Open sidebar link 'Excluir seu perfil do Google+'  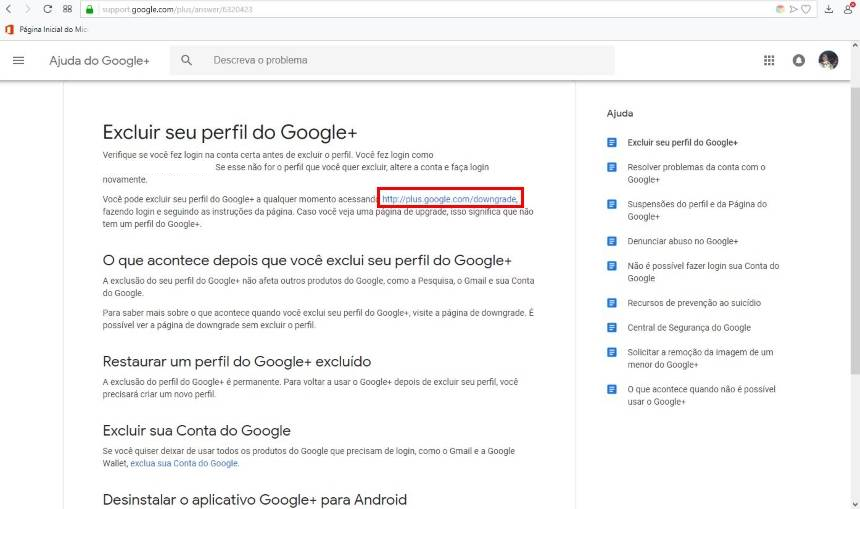coord(682,143)
